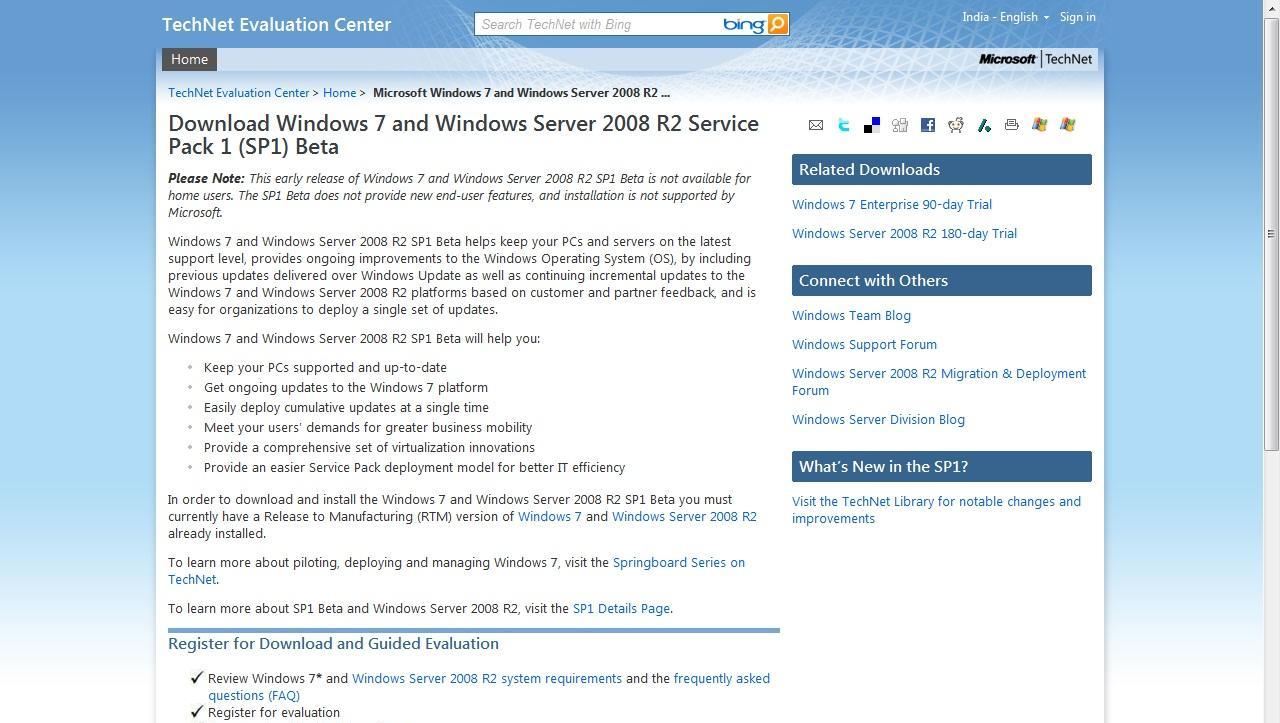Click Home breadcrumb link
This screenshot has width=1280, height=723.
(x=339, y=92)
